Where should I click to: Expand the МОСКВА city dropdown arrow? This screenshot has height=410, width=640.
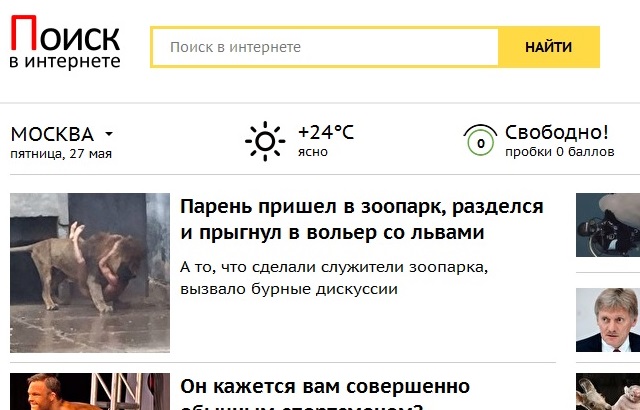coord(109,134)
